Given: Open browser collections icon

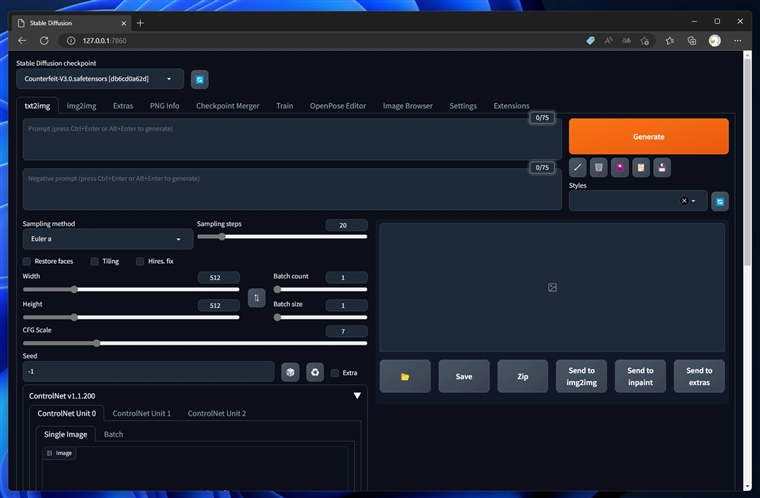Looking at the screenshot, I should tap(692, 41).
